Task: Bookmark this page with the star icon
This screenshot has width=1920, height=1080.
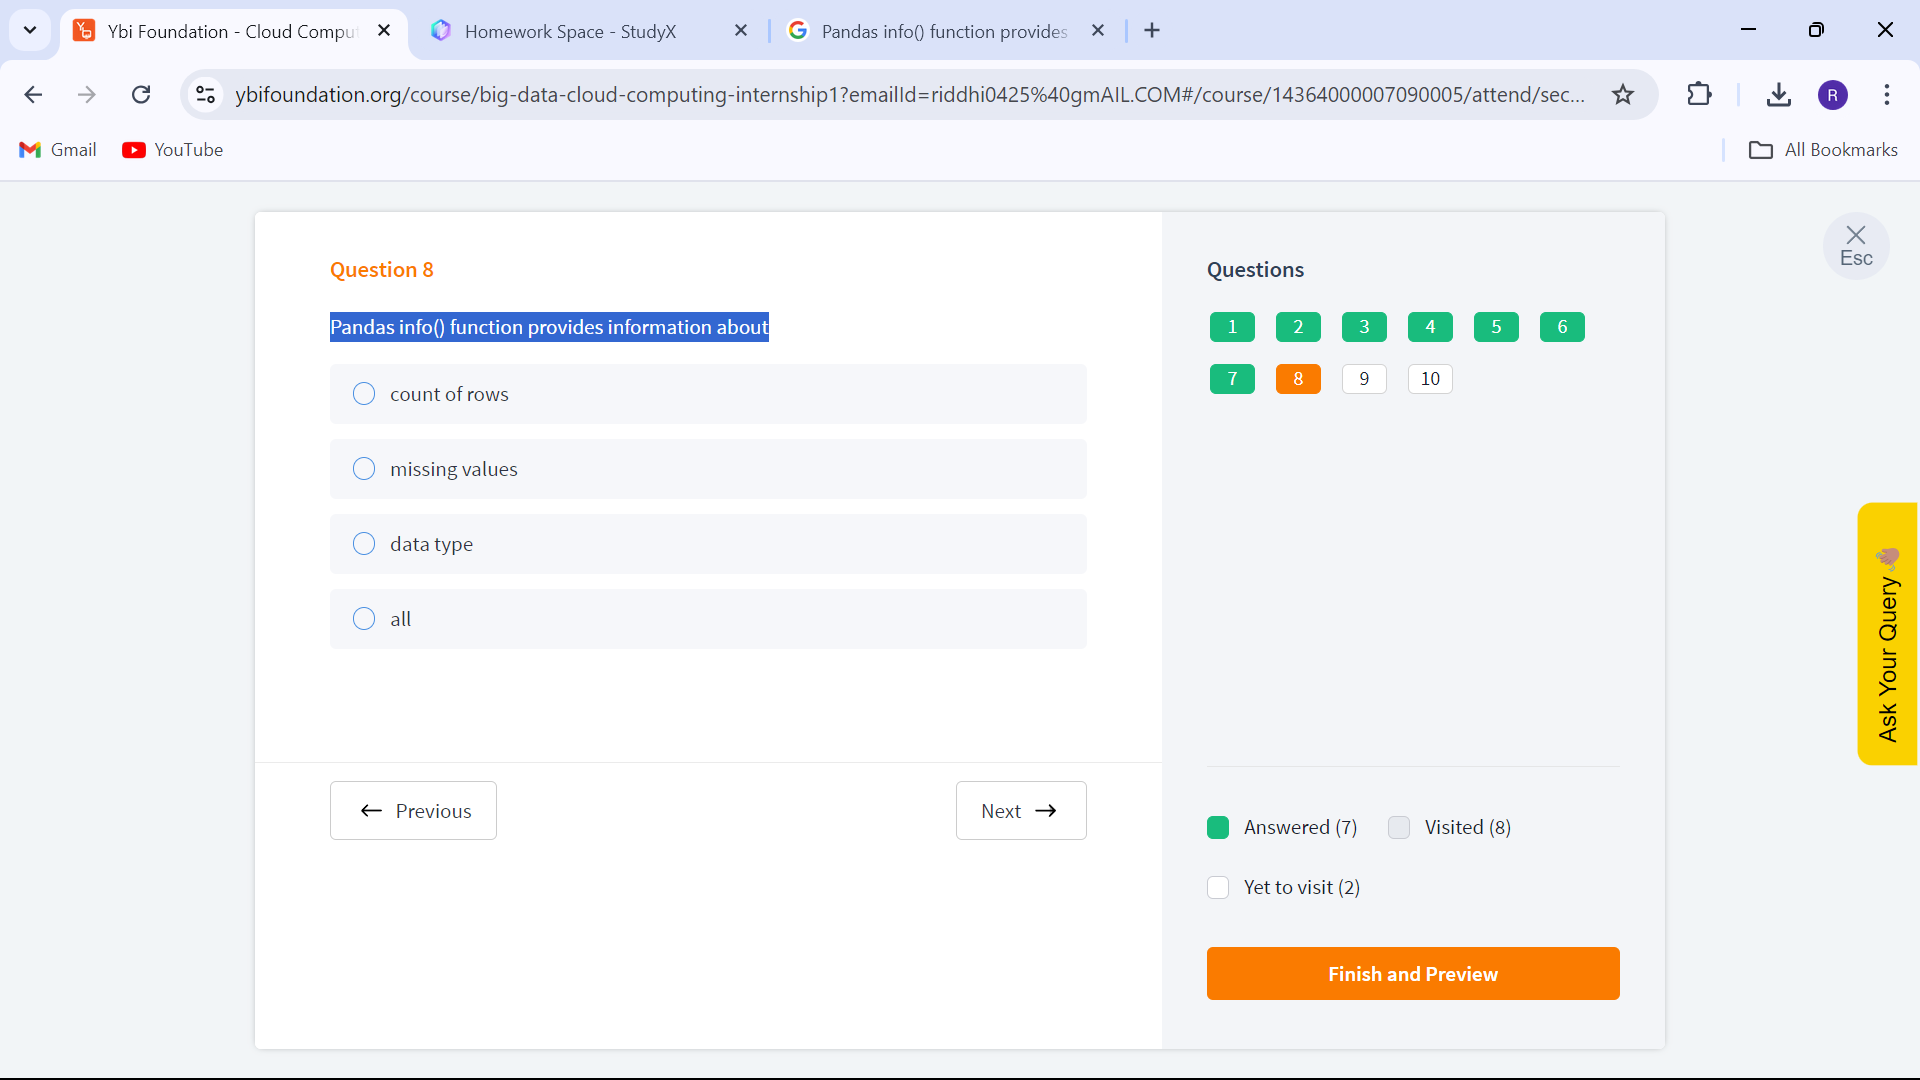Action: click(1623, 94)
